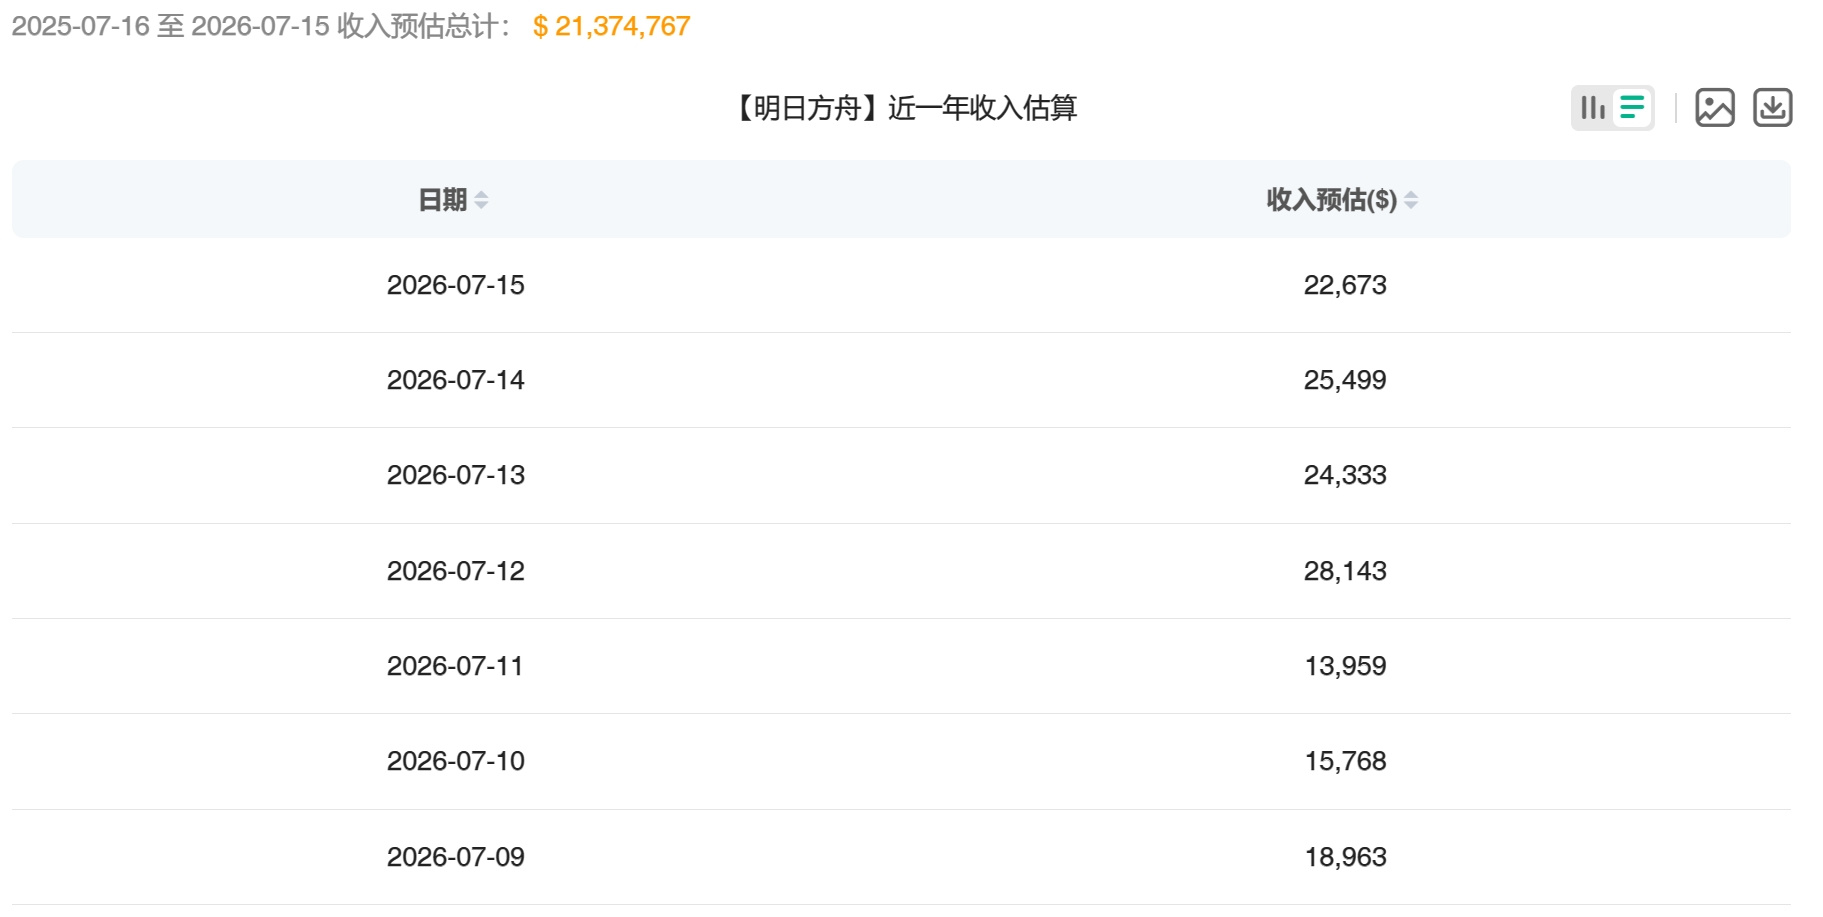Select date cell 2026-07-11
Screen dimensions: 1823x917
(x=456, y=666)
